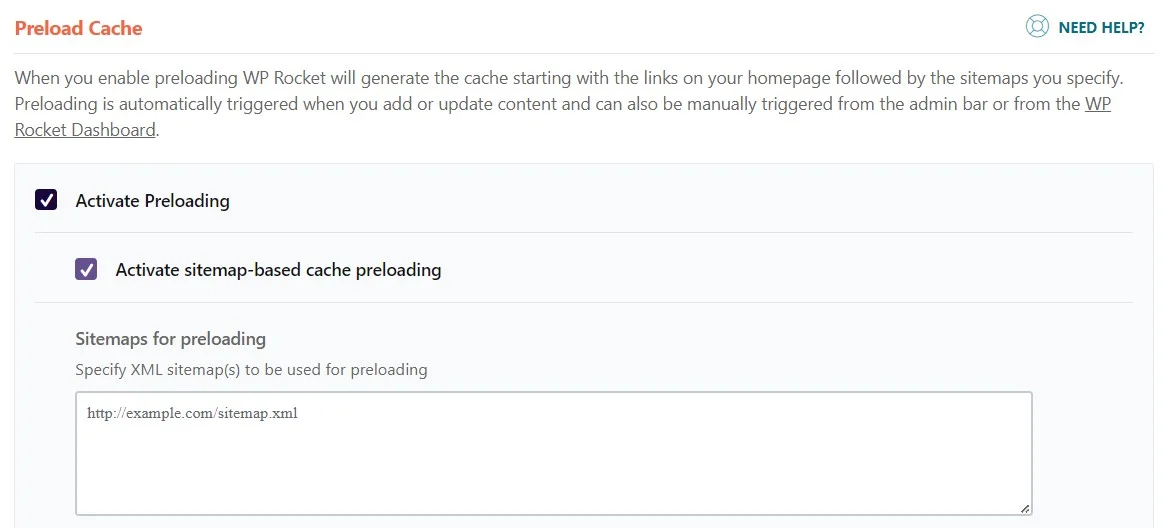The width and height of the screenshot is (1167, 528).
Task: Click the Sitemaps for preloading heading
Action: pyautogui.click(x=170, y=339)
